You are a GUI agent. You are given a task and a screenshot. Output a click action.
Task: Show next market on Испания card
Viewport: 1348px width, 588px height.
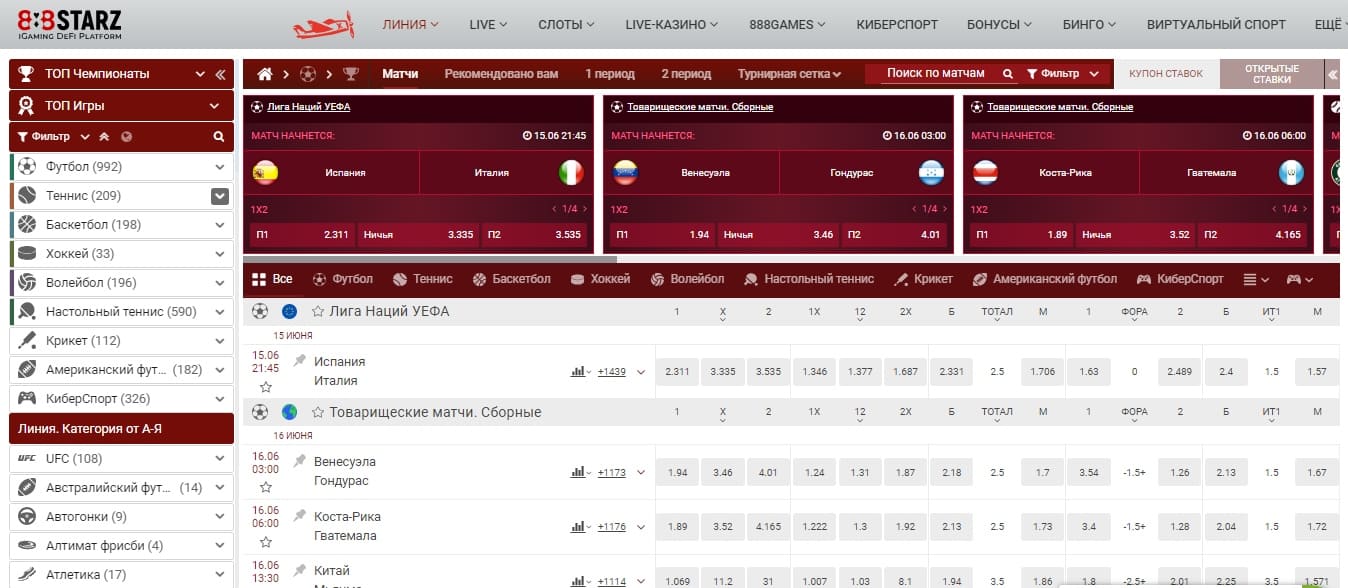[x=585, y=209]
